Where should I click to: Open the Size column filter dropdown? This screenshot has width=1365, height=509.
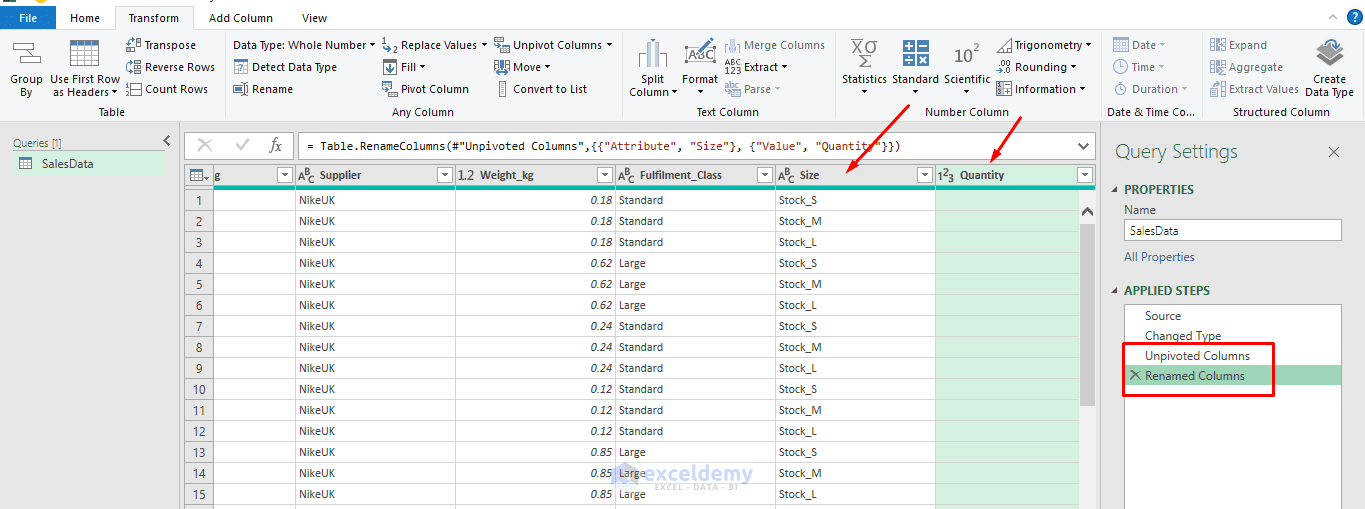point(925,175)
